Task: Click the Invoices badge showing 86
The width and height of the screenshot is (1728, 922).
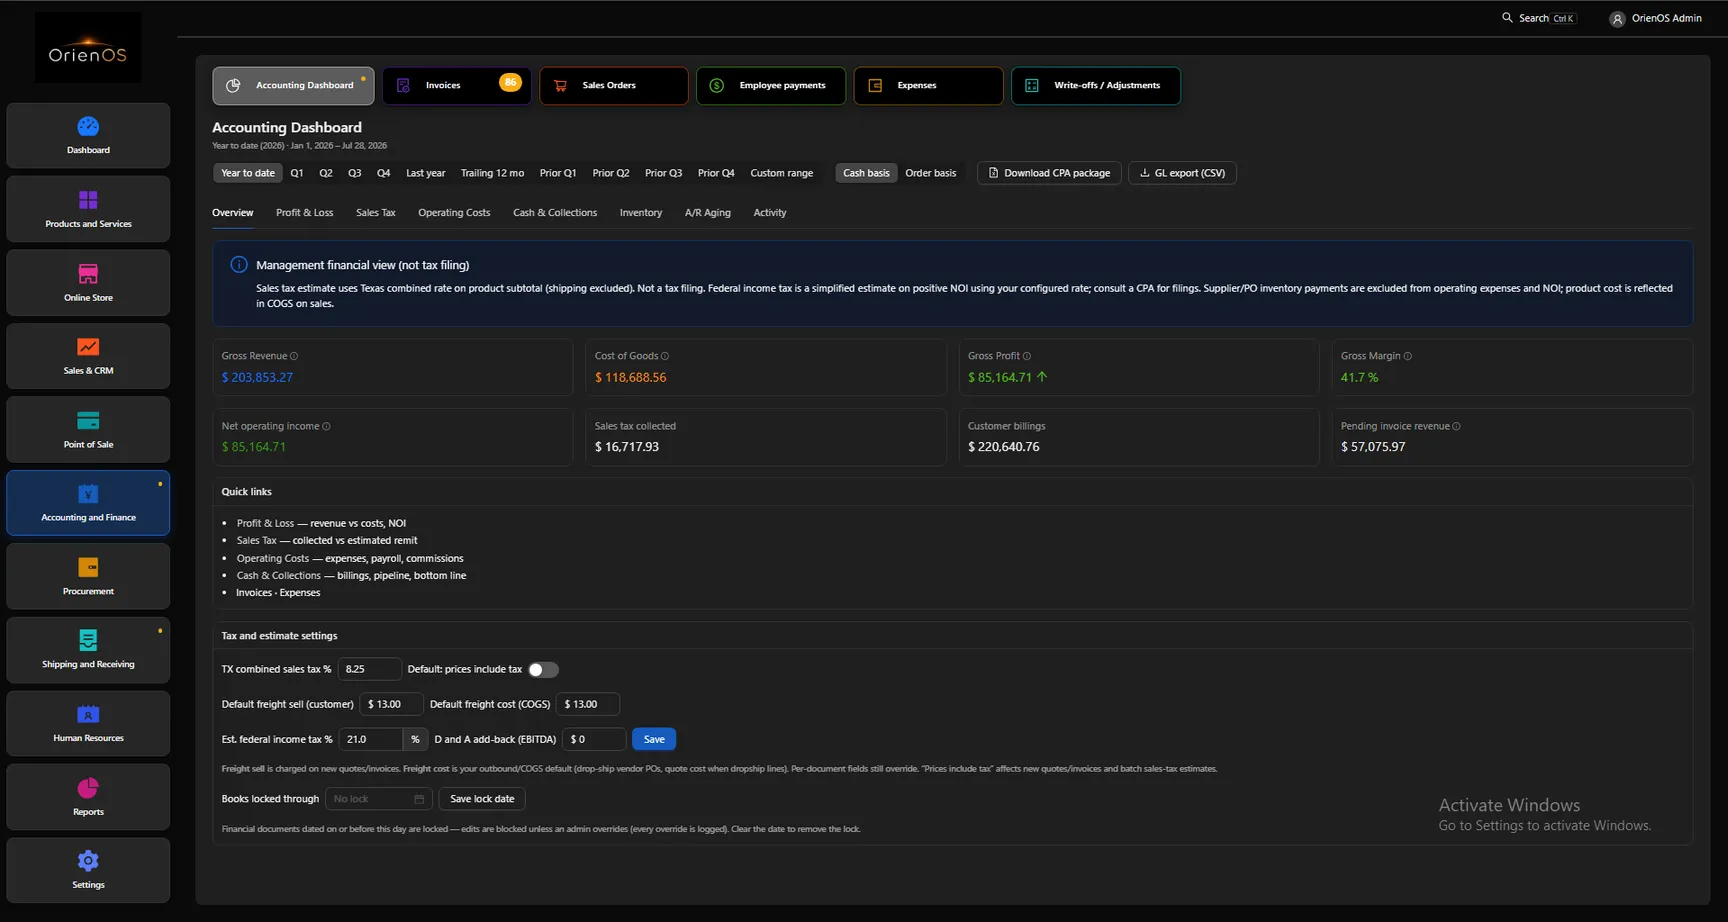Action: [510, 82]
